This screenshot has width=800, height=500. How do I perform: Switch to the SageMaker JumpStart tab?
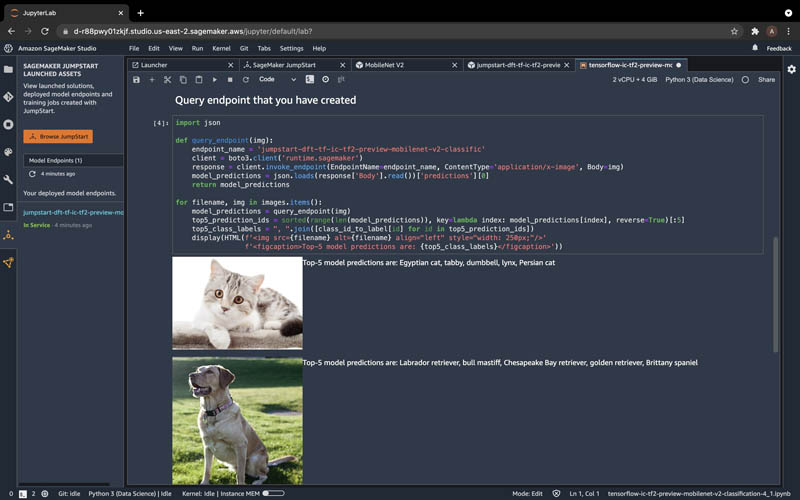[x=294, y=65]
